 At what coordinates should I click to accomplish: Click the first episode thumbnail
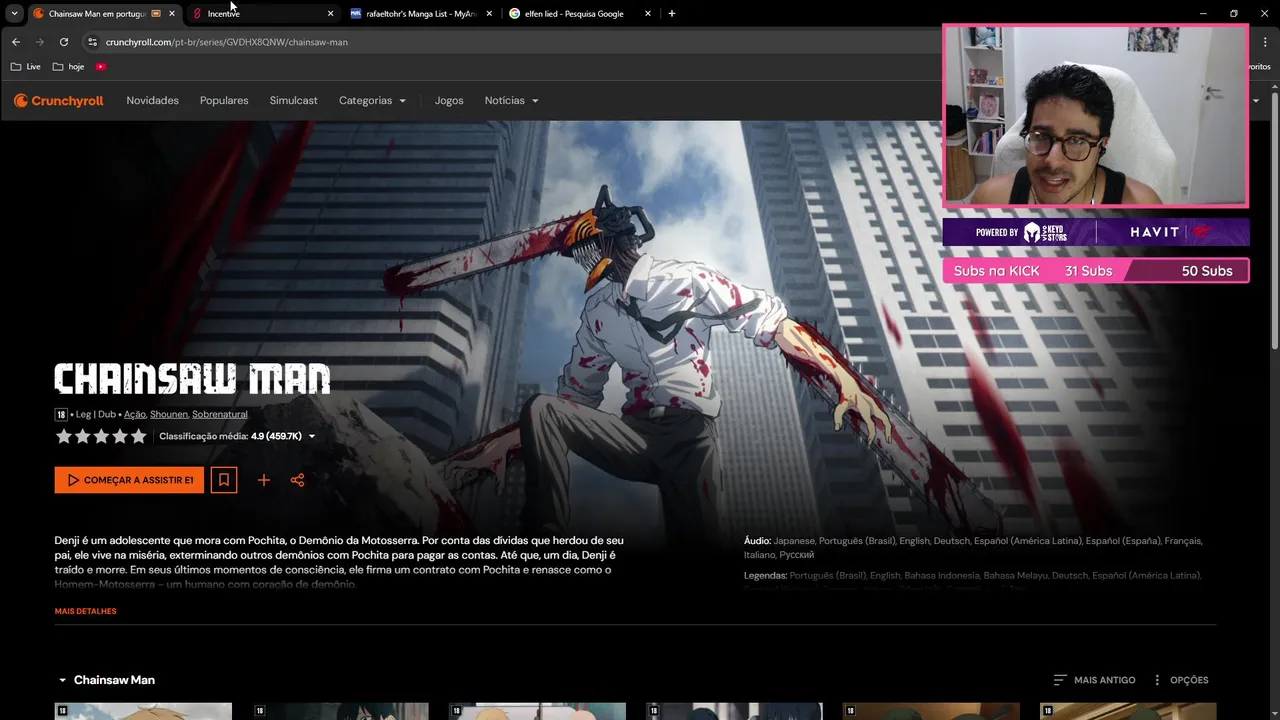coord(143,711)
